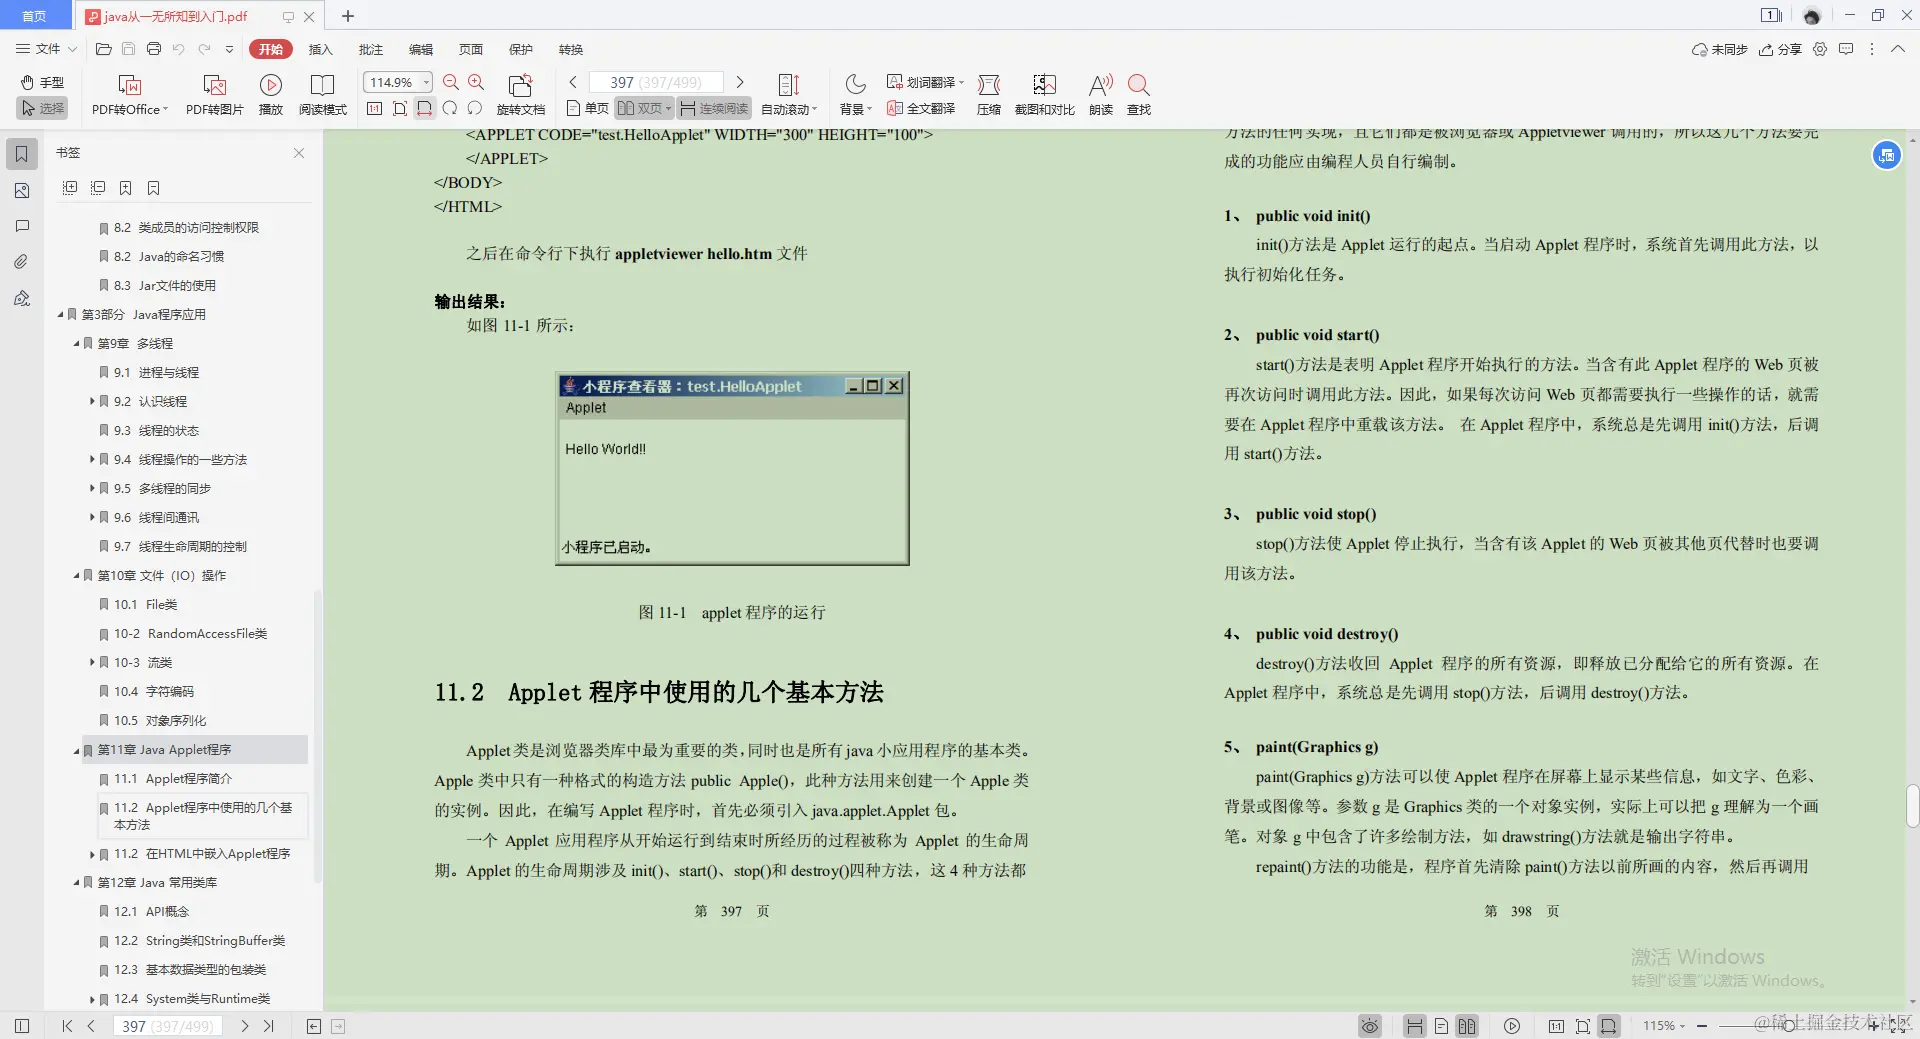
Task: Open the PDF转Office conversion tool
Action: pyautogui.click(x=128, y=94)
